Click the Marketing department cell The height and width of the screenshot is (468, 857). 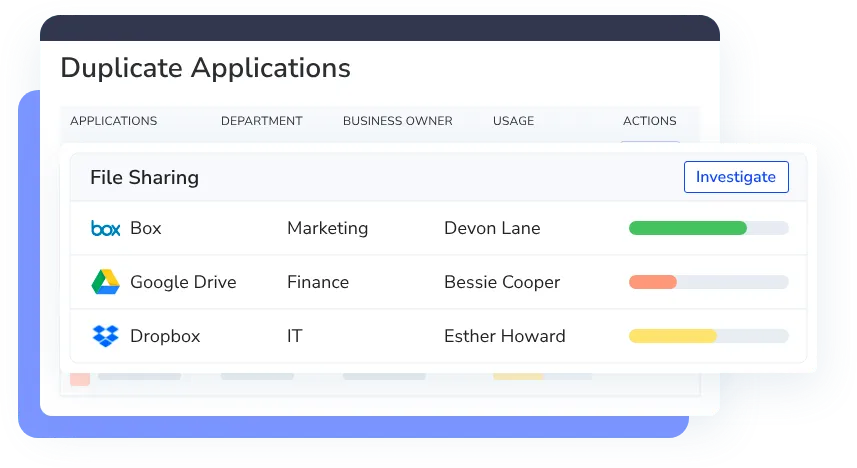click(327, 228)
